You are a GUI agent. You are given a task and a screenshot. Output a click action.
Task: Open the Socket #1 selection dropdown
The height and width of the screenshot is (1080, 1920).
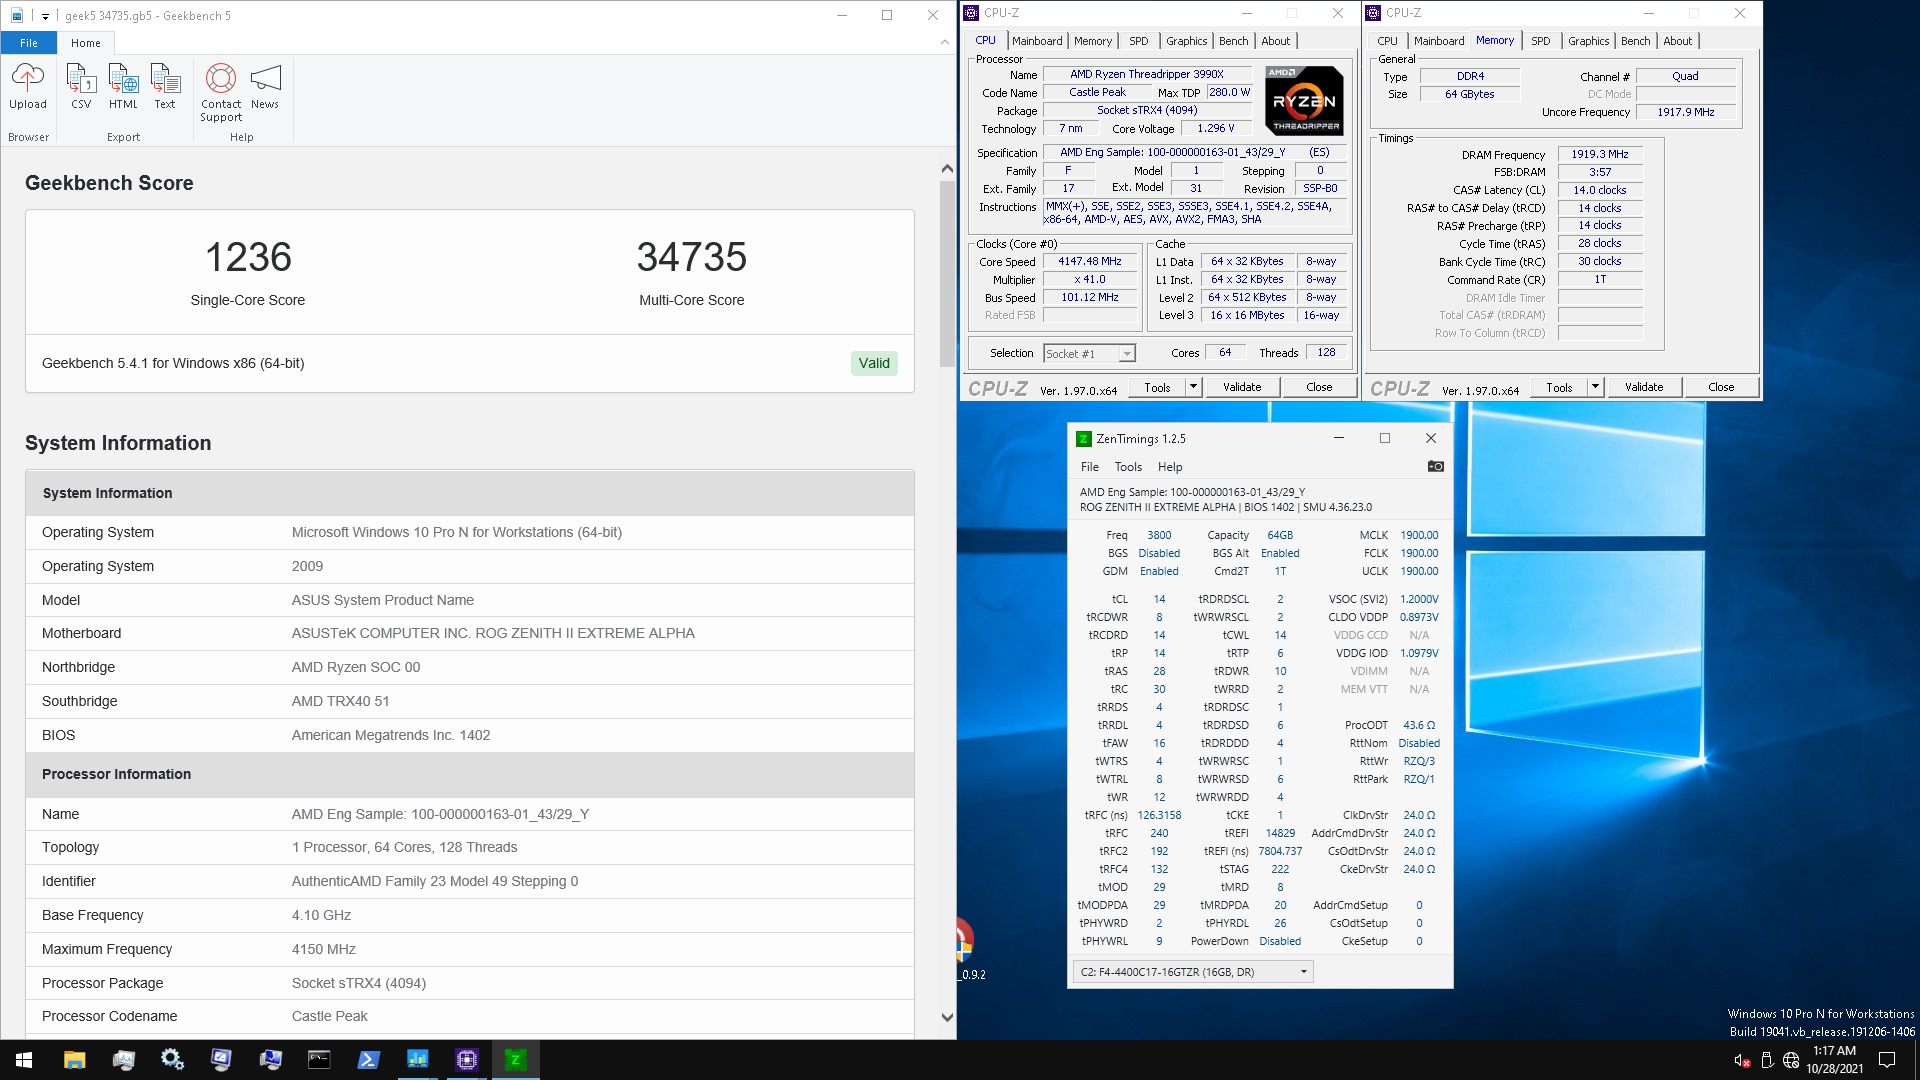point(1089,353)
